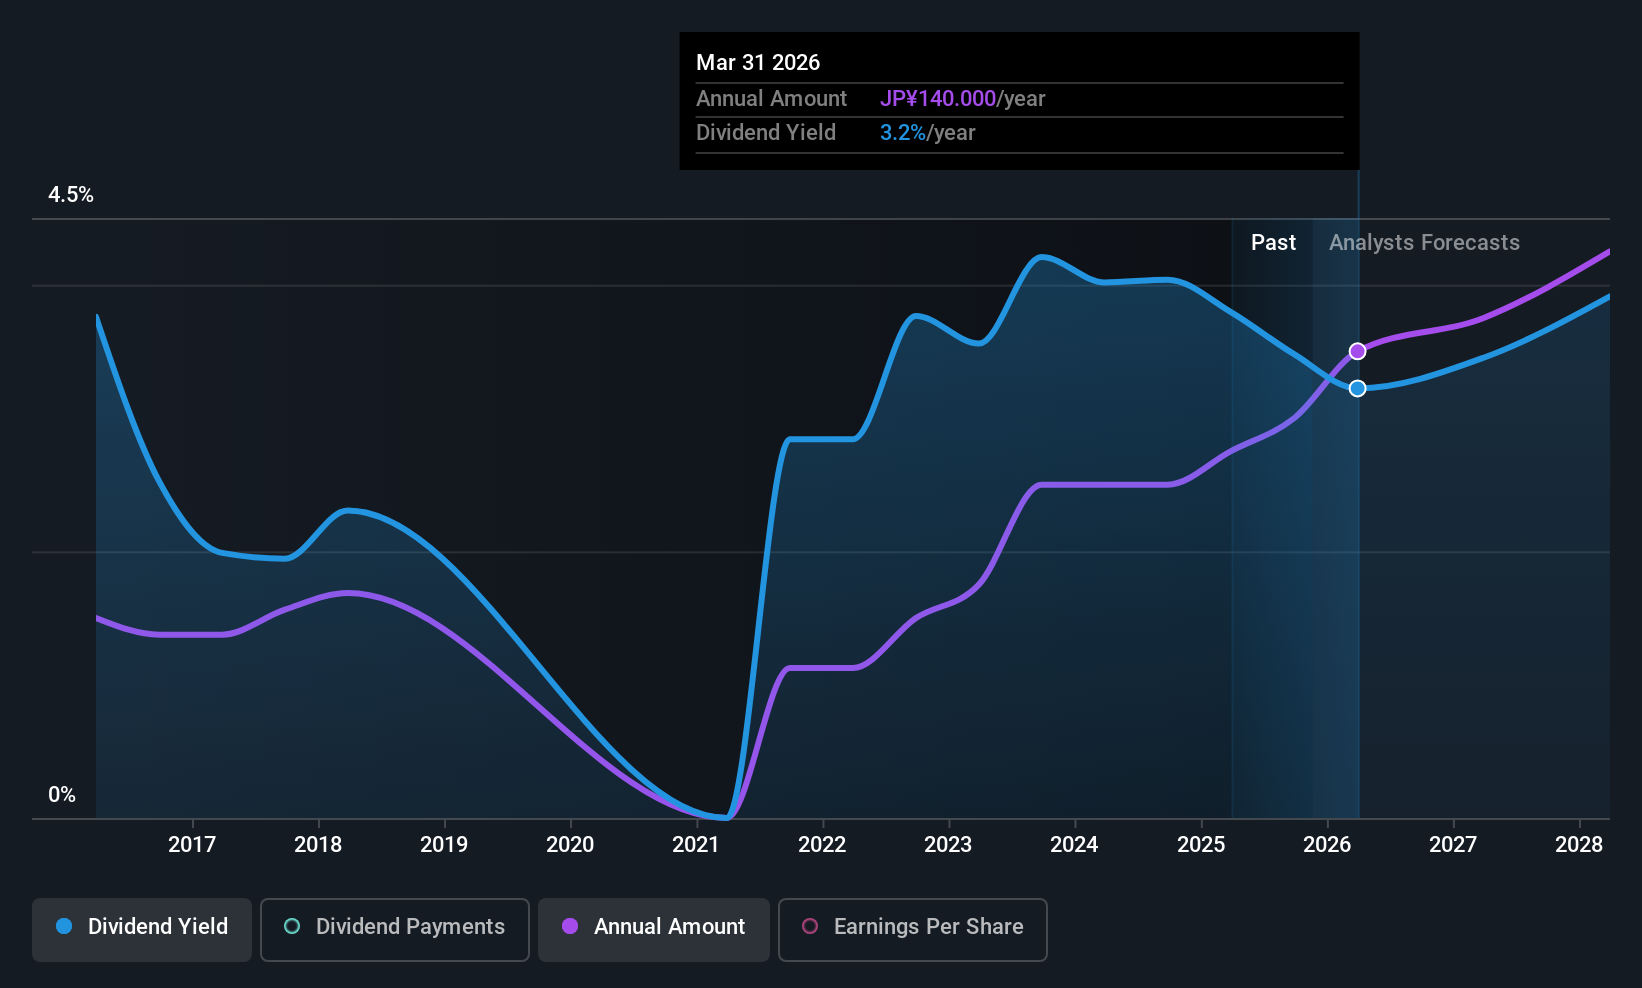Select the Earnings Per Share ring icon
Viewport: 1642px width, 988px height.
tap(810, 927)
